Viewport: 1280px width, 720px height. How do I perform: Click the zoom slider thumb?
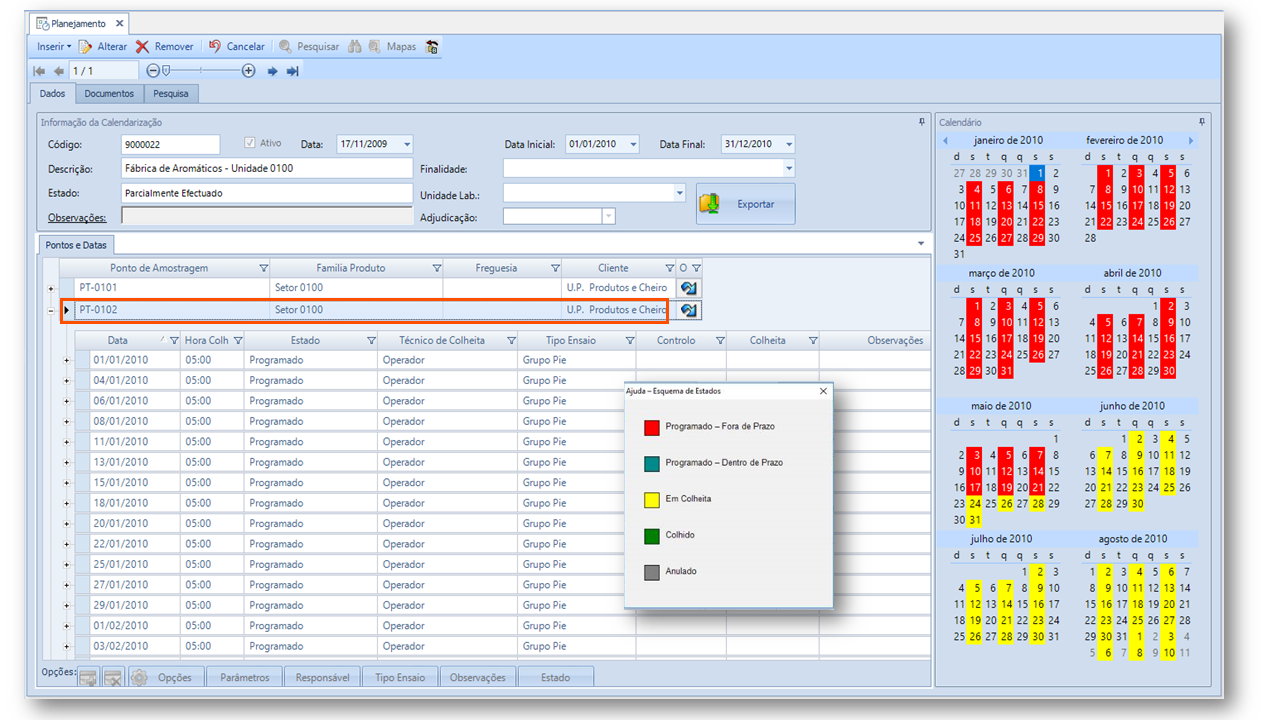point(166,71)
